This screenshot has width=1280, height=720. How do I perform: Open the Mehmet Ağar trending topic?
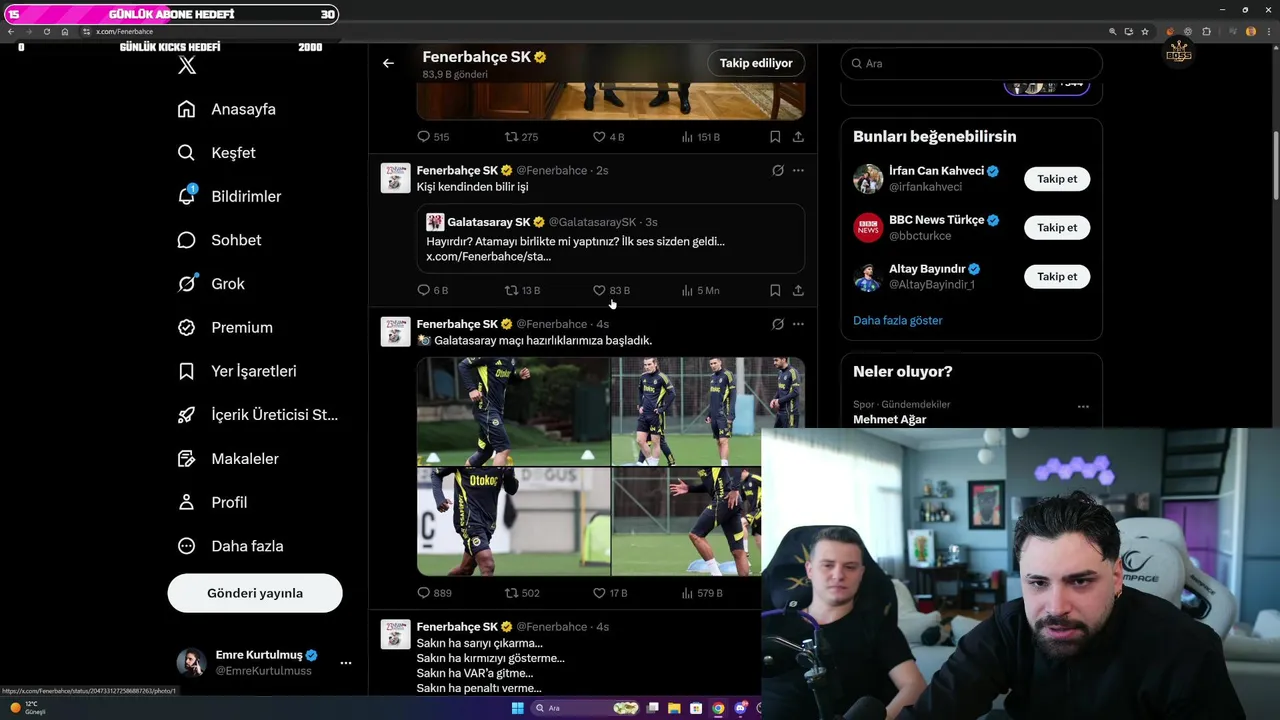(889, 420)
